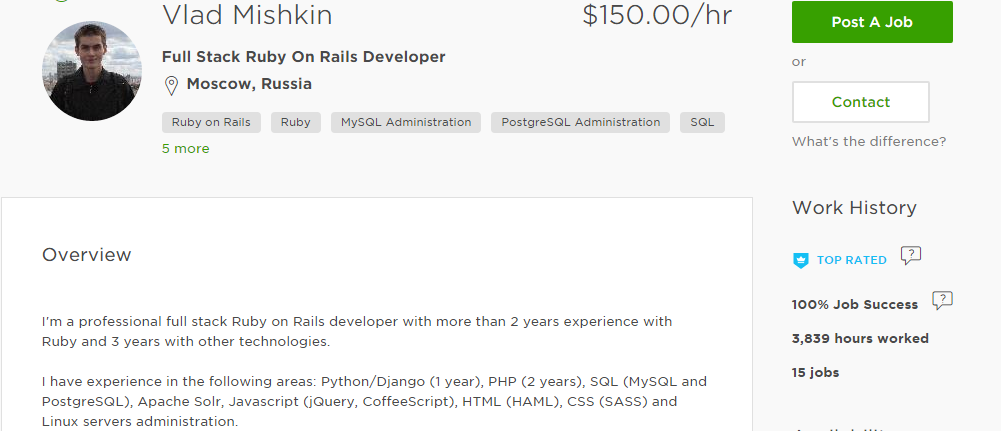
Task: Click the Contact button
Action: click(861, 102)
